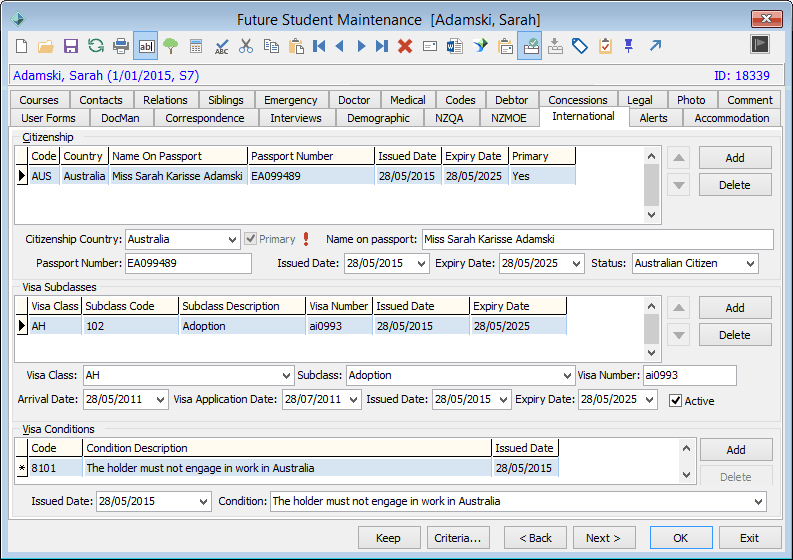The height and width of the screenshot is (560, 793).
Task: Add a new Citizenship entry
Action: pos(735,158)
